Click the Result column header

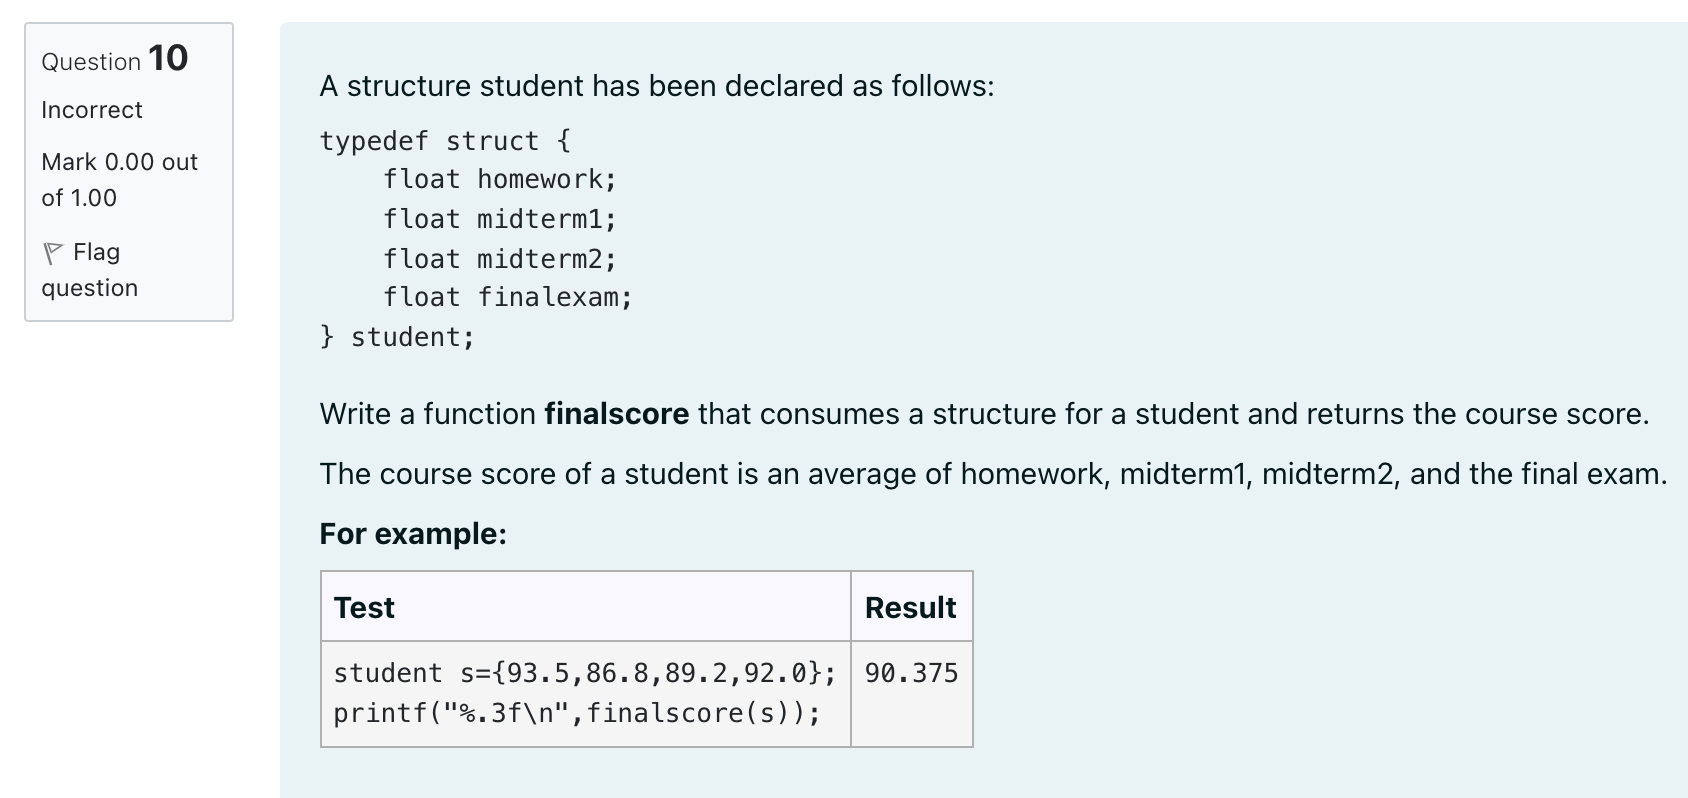point(911,607)
